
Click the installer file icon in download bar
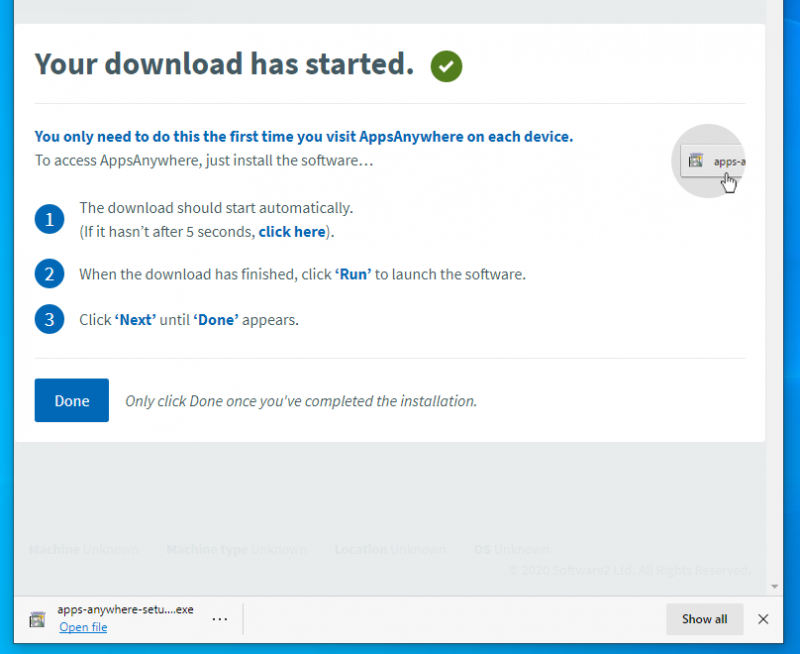click(x=37, y=619)
